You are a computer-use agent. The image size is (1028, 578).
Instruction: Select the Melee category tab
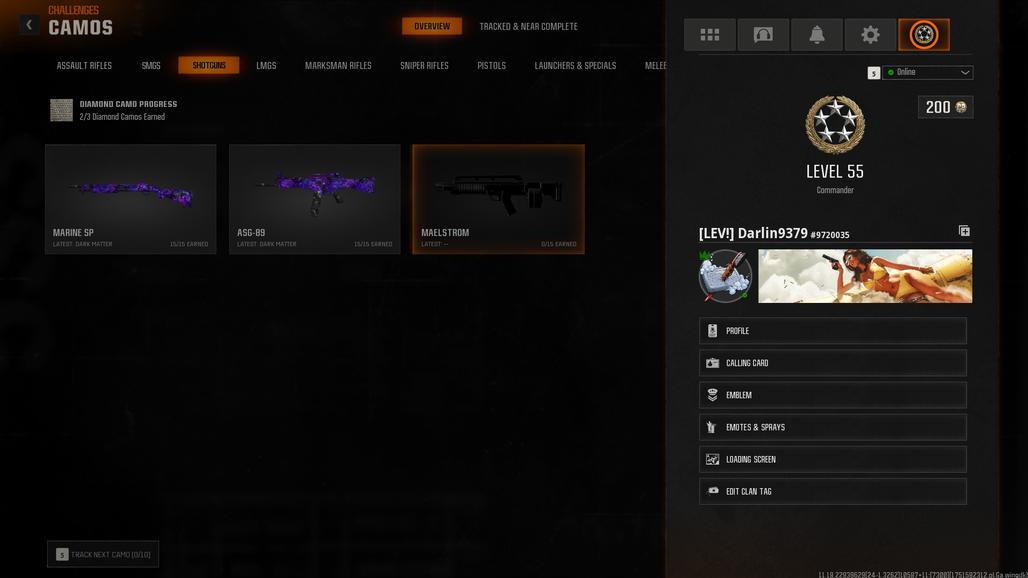[x=656, y=66]
